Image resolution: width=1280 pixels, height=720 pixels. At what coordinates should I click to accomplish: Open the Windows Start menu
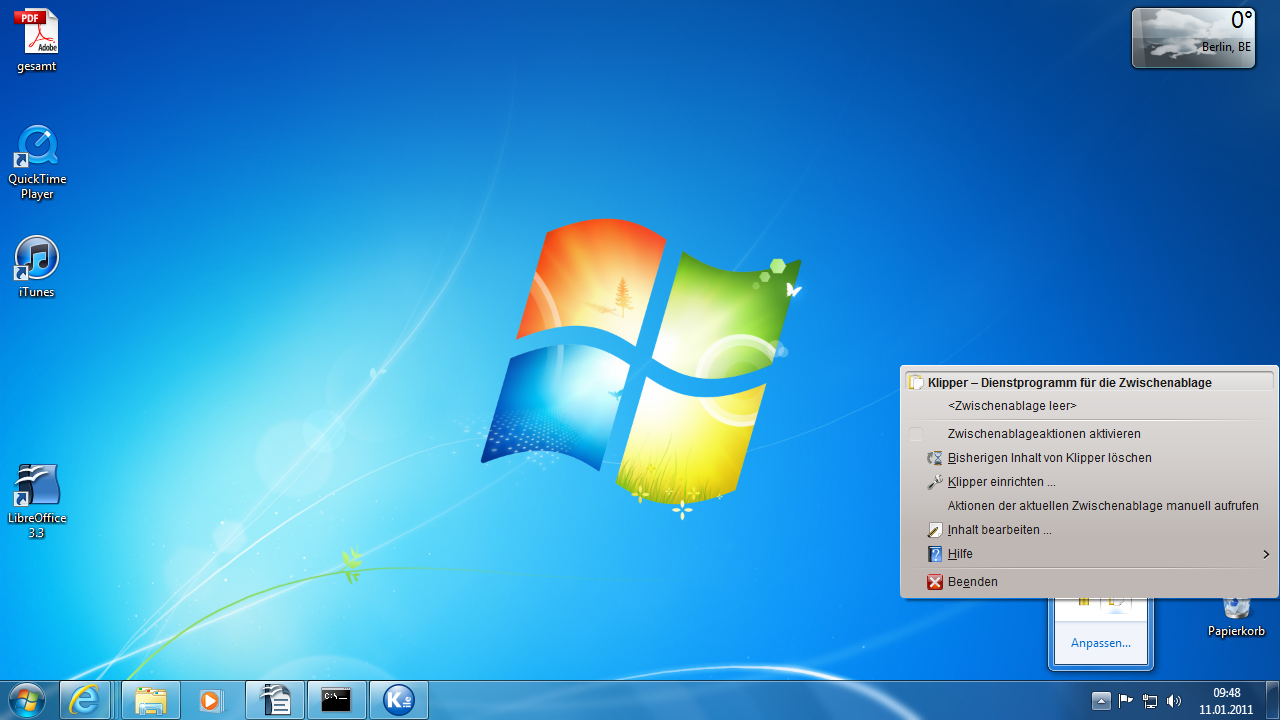(27, 700)
